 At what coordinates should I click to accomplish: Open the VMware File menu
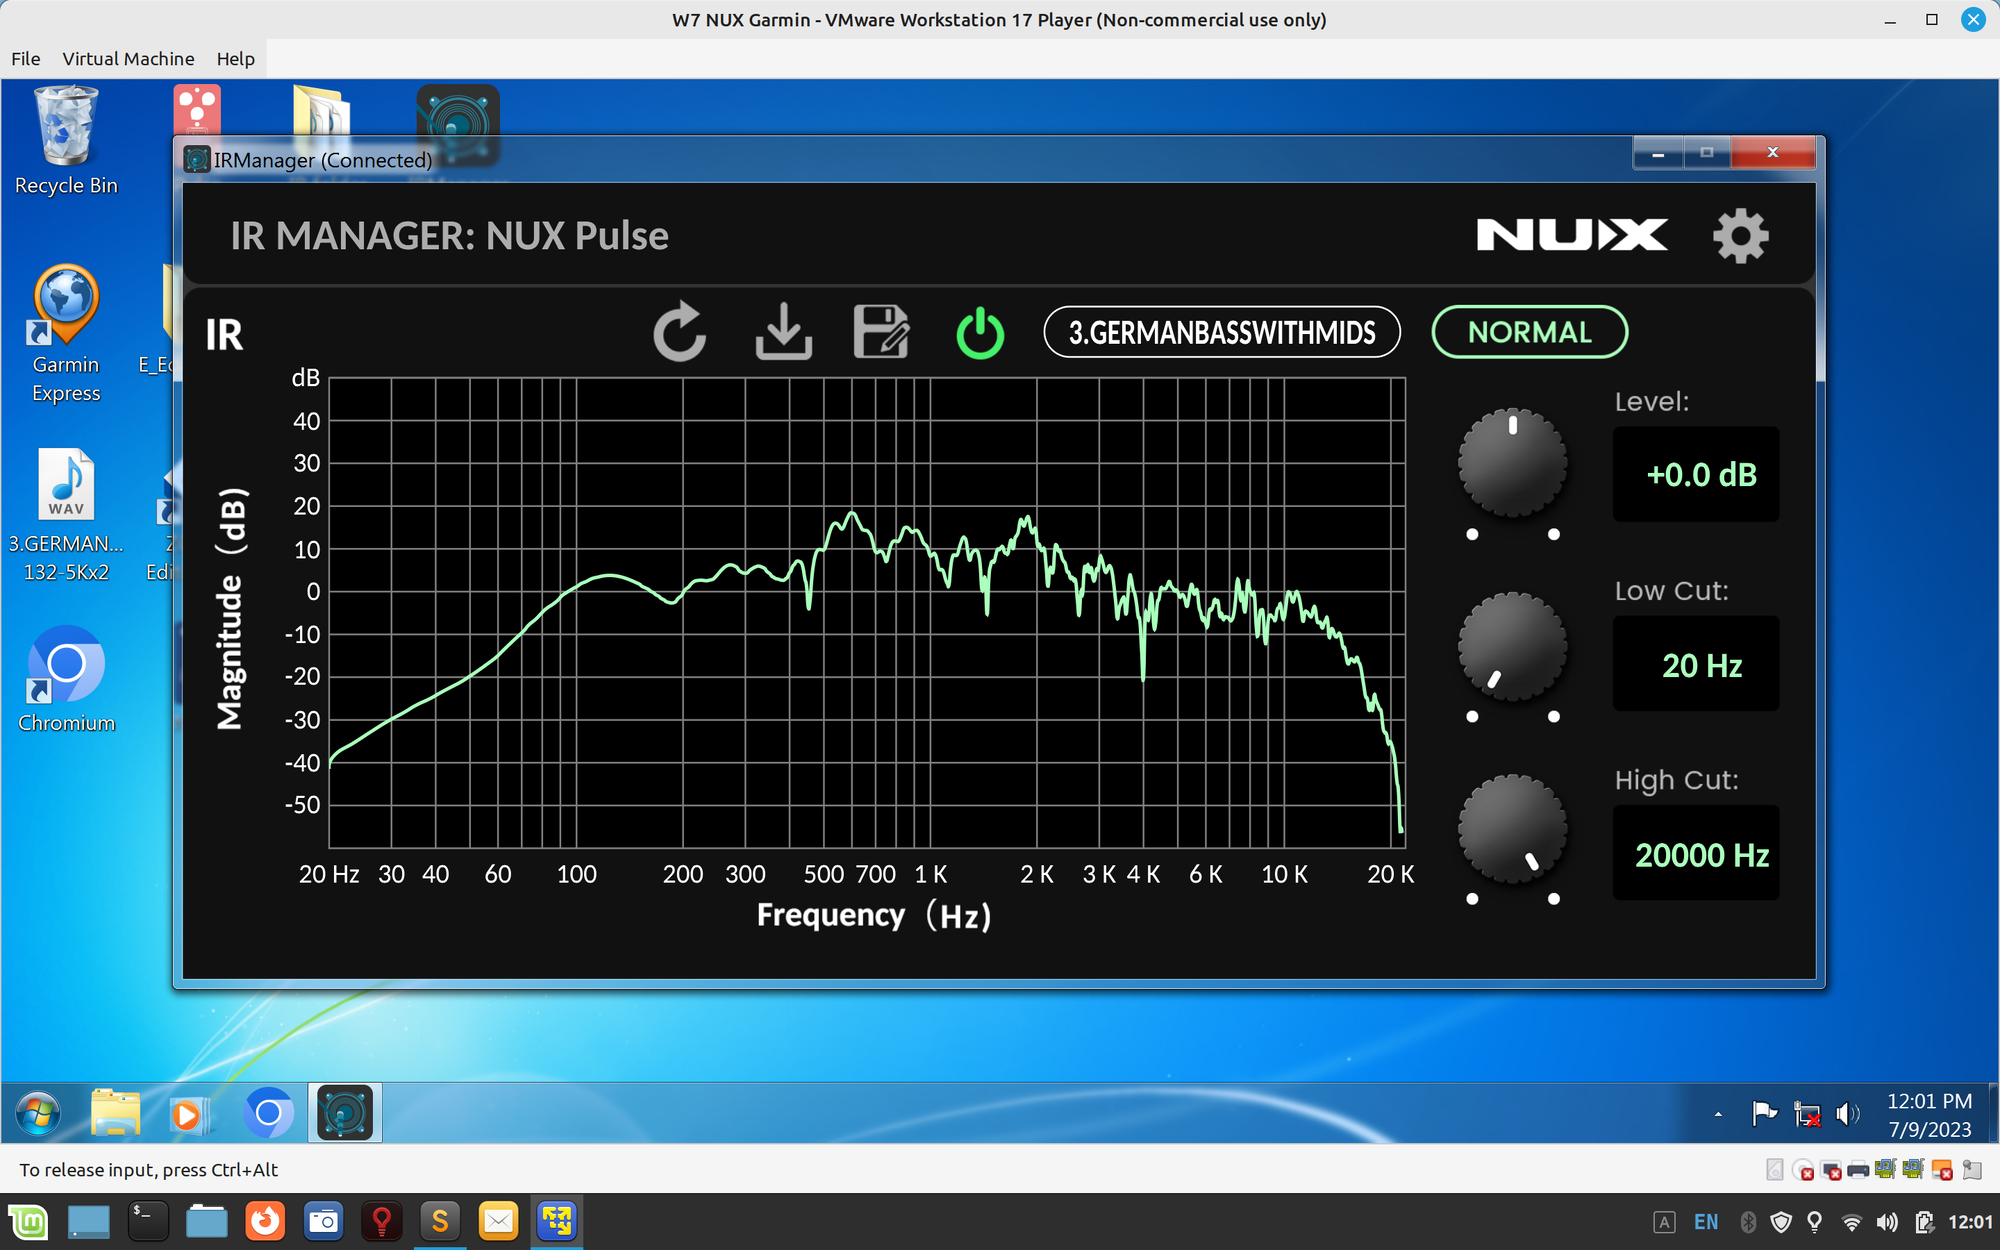coord(26,59)
